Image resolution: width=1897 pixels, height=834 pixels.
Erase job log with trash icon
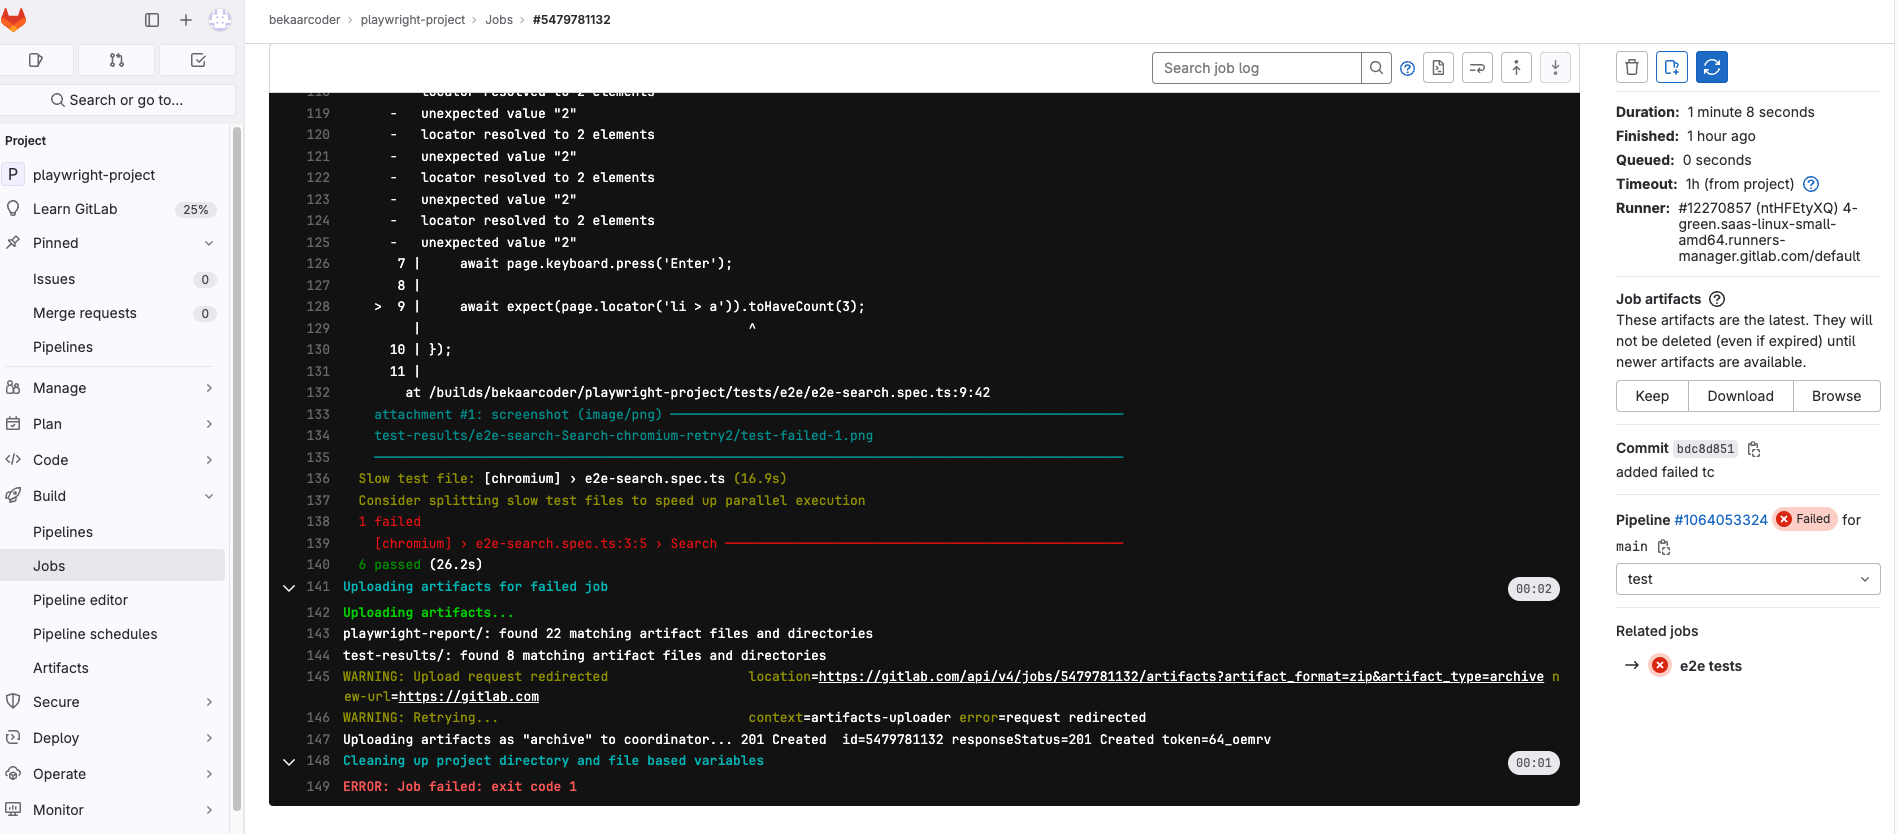(x=1632, y=67)
